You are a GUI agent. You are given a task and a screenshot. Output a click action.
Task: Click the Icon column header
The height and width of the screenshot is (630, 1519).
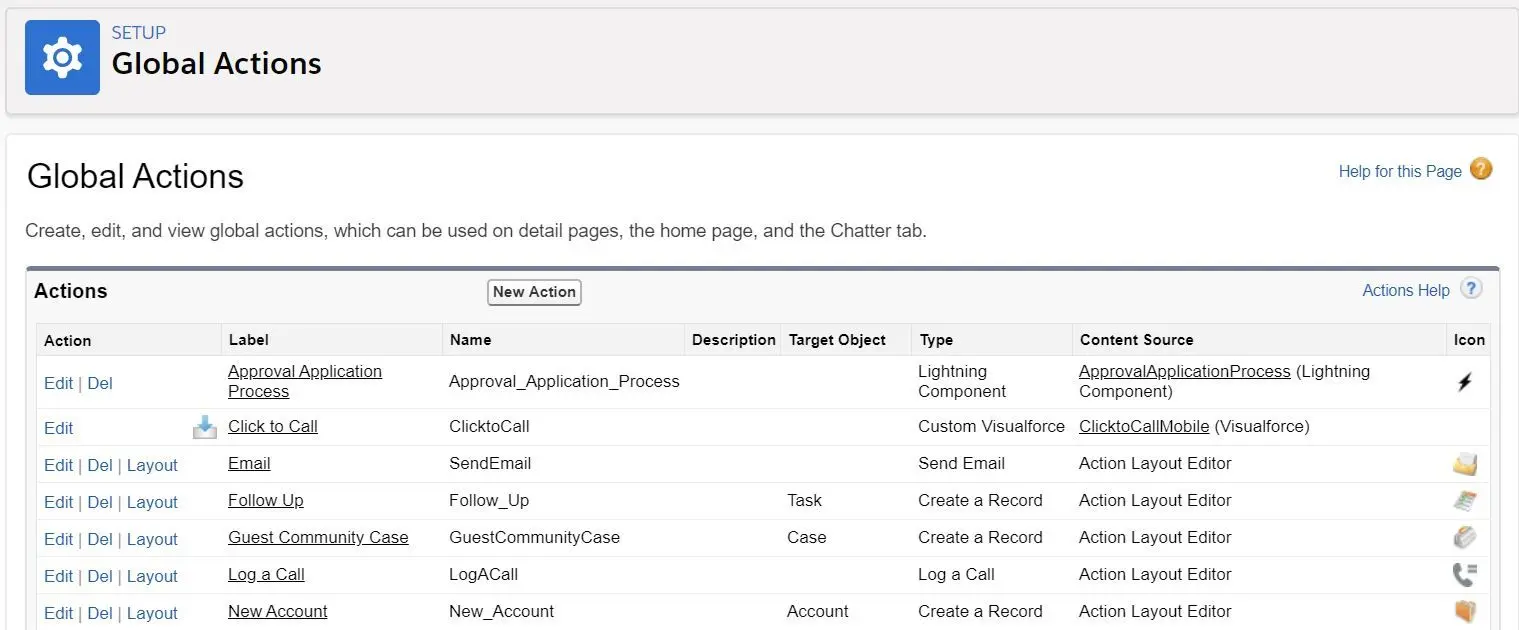pyautogui.click(x=1470, y=340)
